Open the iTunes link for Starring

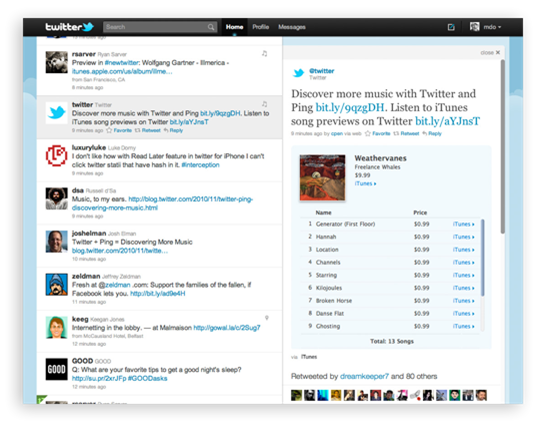463,275
